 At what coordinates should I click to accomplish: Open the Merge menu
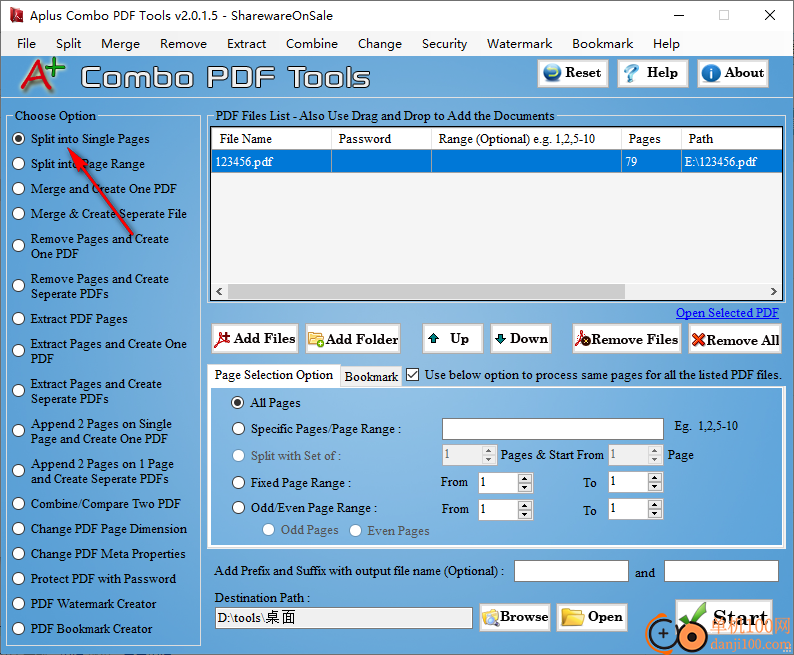[121, 44]
